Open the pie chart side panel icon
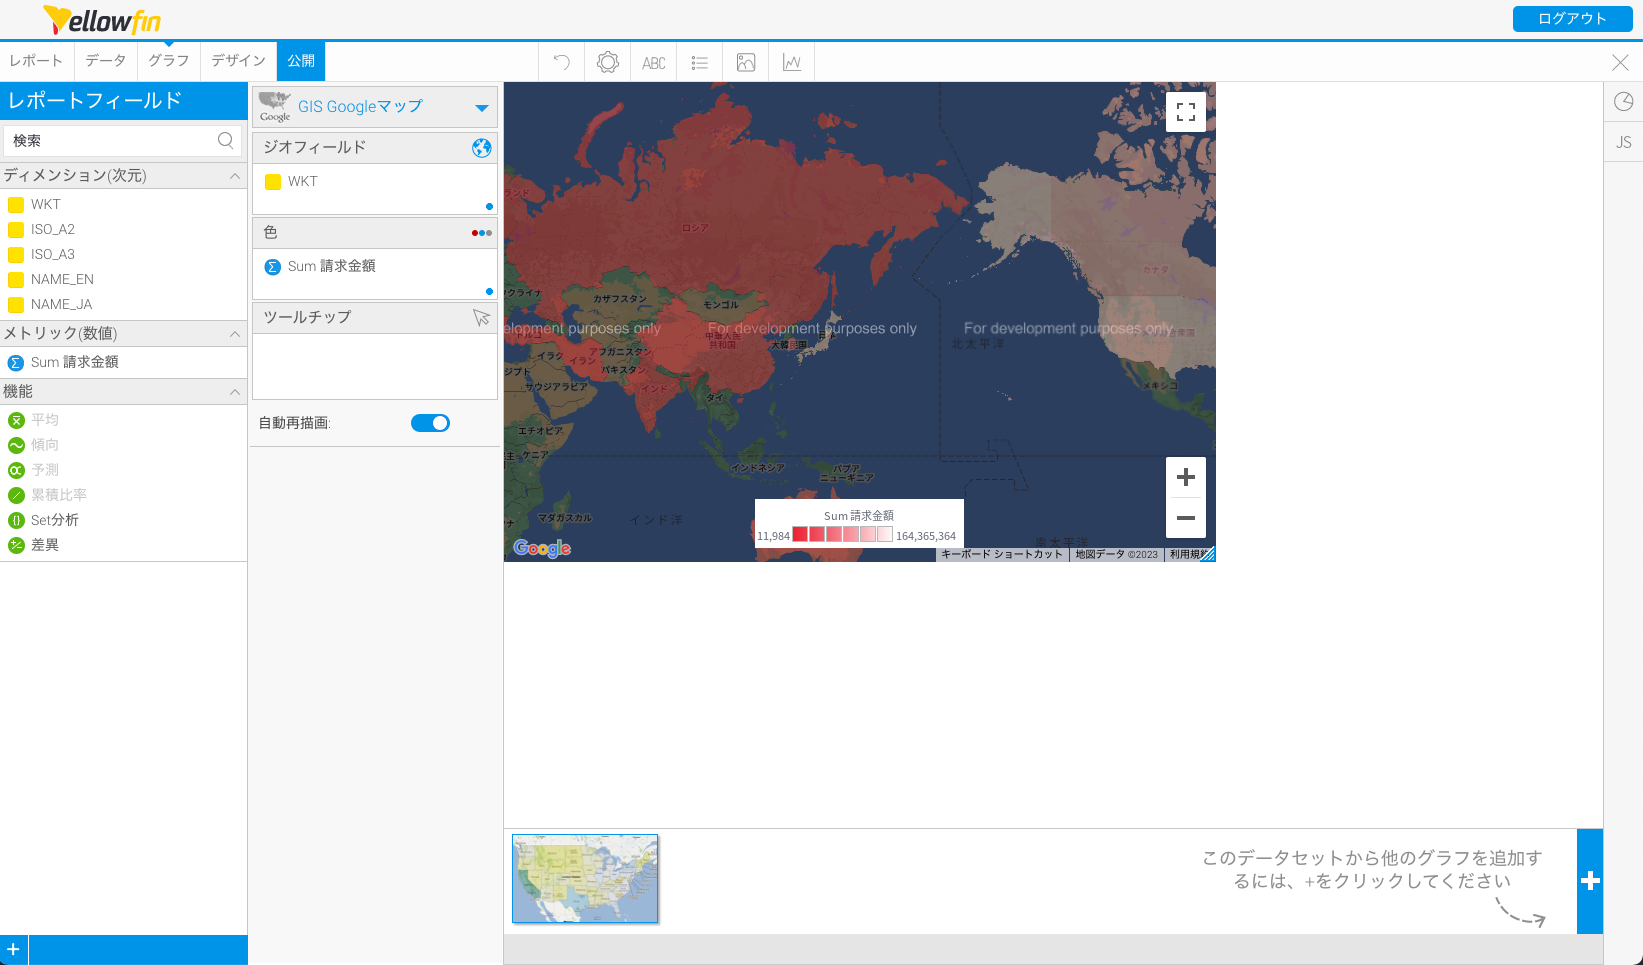This screenshot has height=965, width=1643. coord(1624,101)
